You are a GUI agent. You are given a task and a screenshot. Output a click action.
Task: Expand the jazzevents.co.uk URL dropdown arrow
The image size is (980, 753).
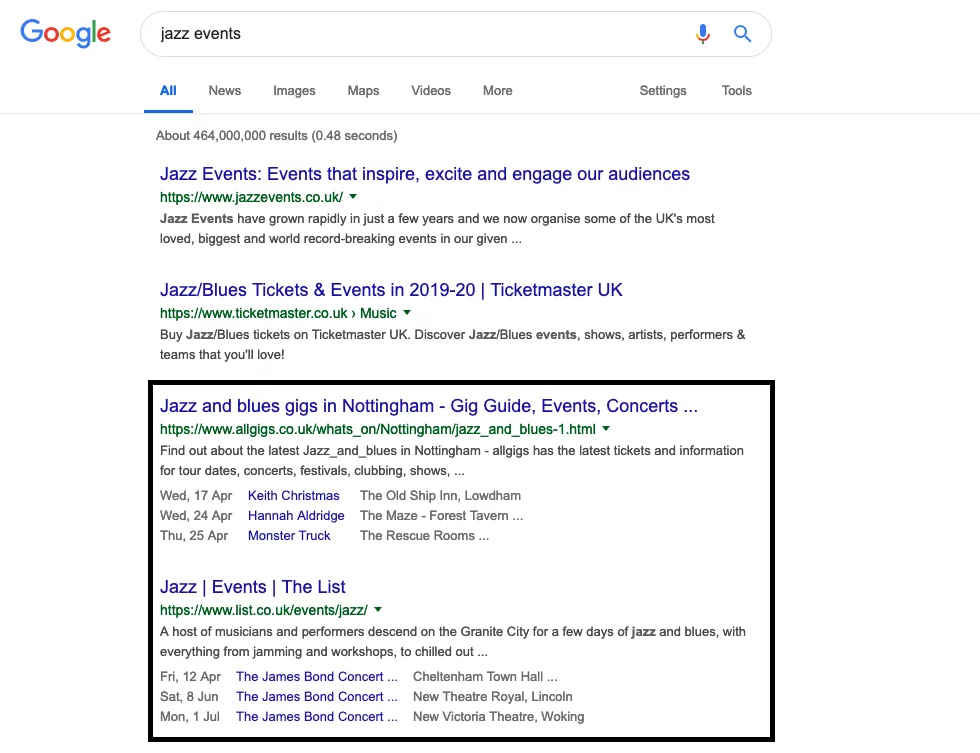coord(353,197)
